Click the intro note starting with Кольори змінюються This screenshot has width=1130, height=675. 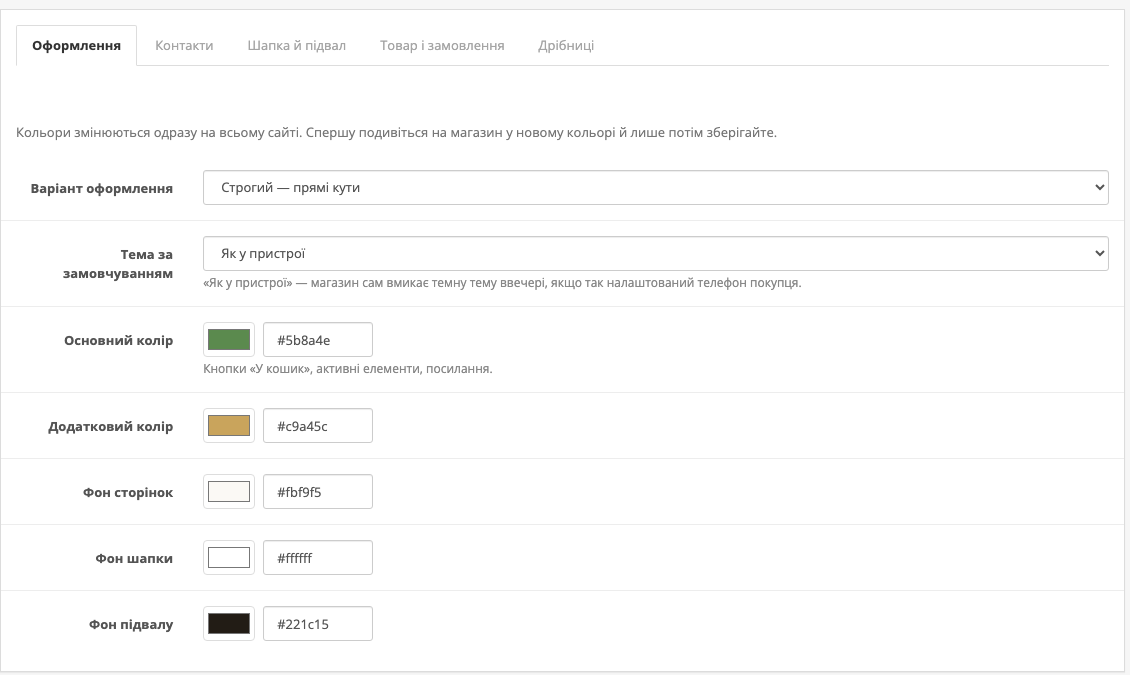(x=396, y=133)
